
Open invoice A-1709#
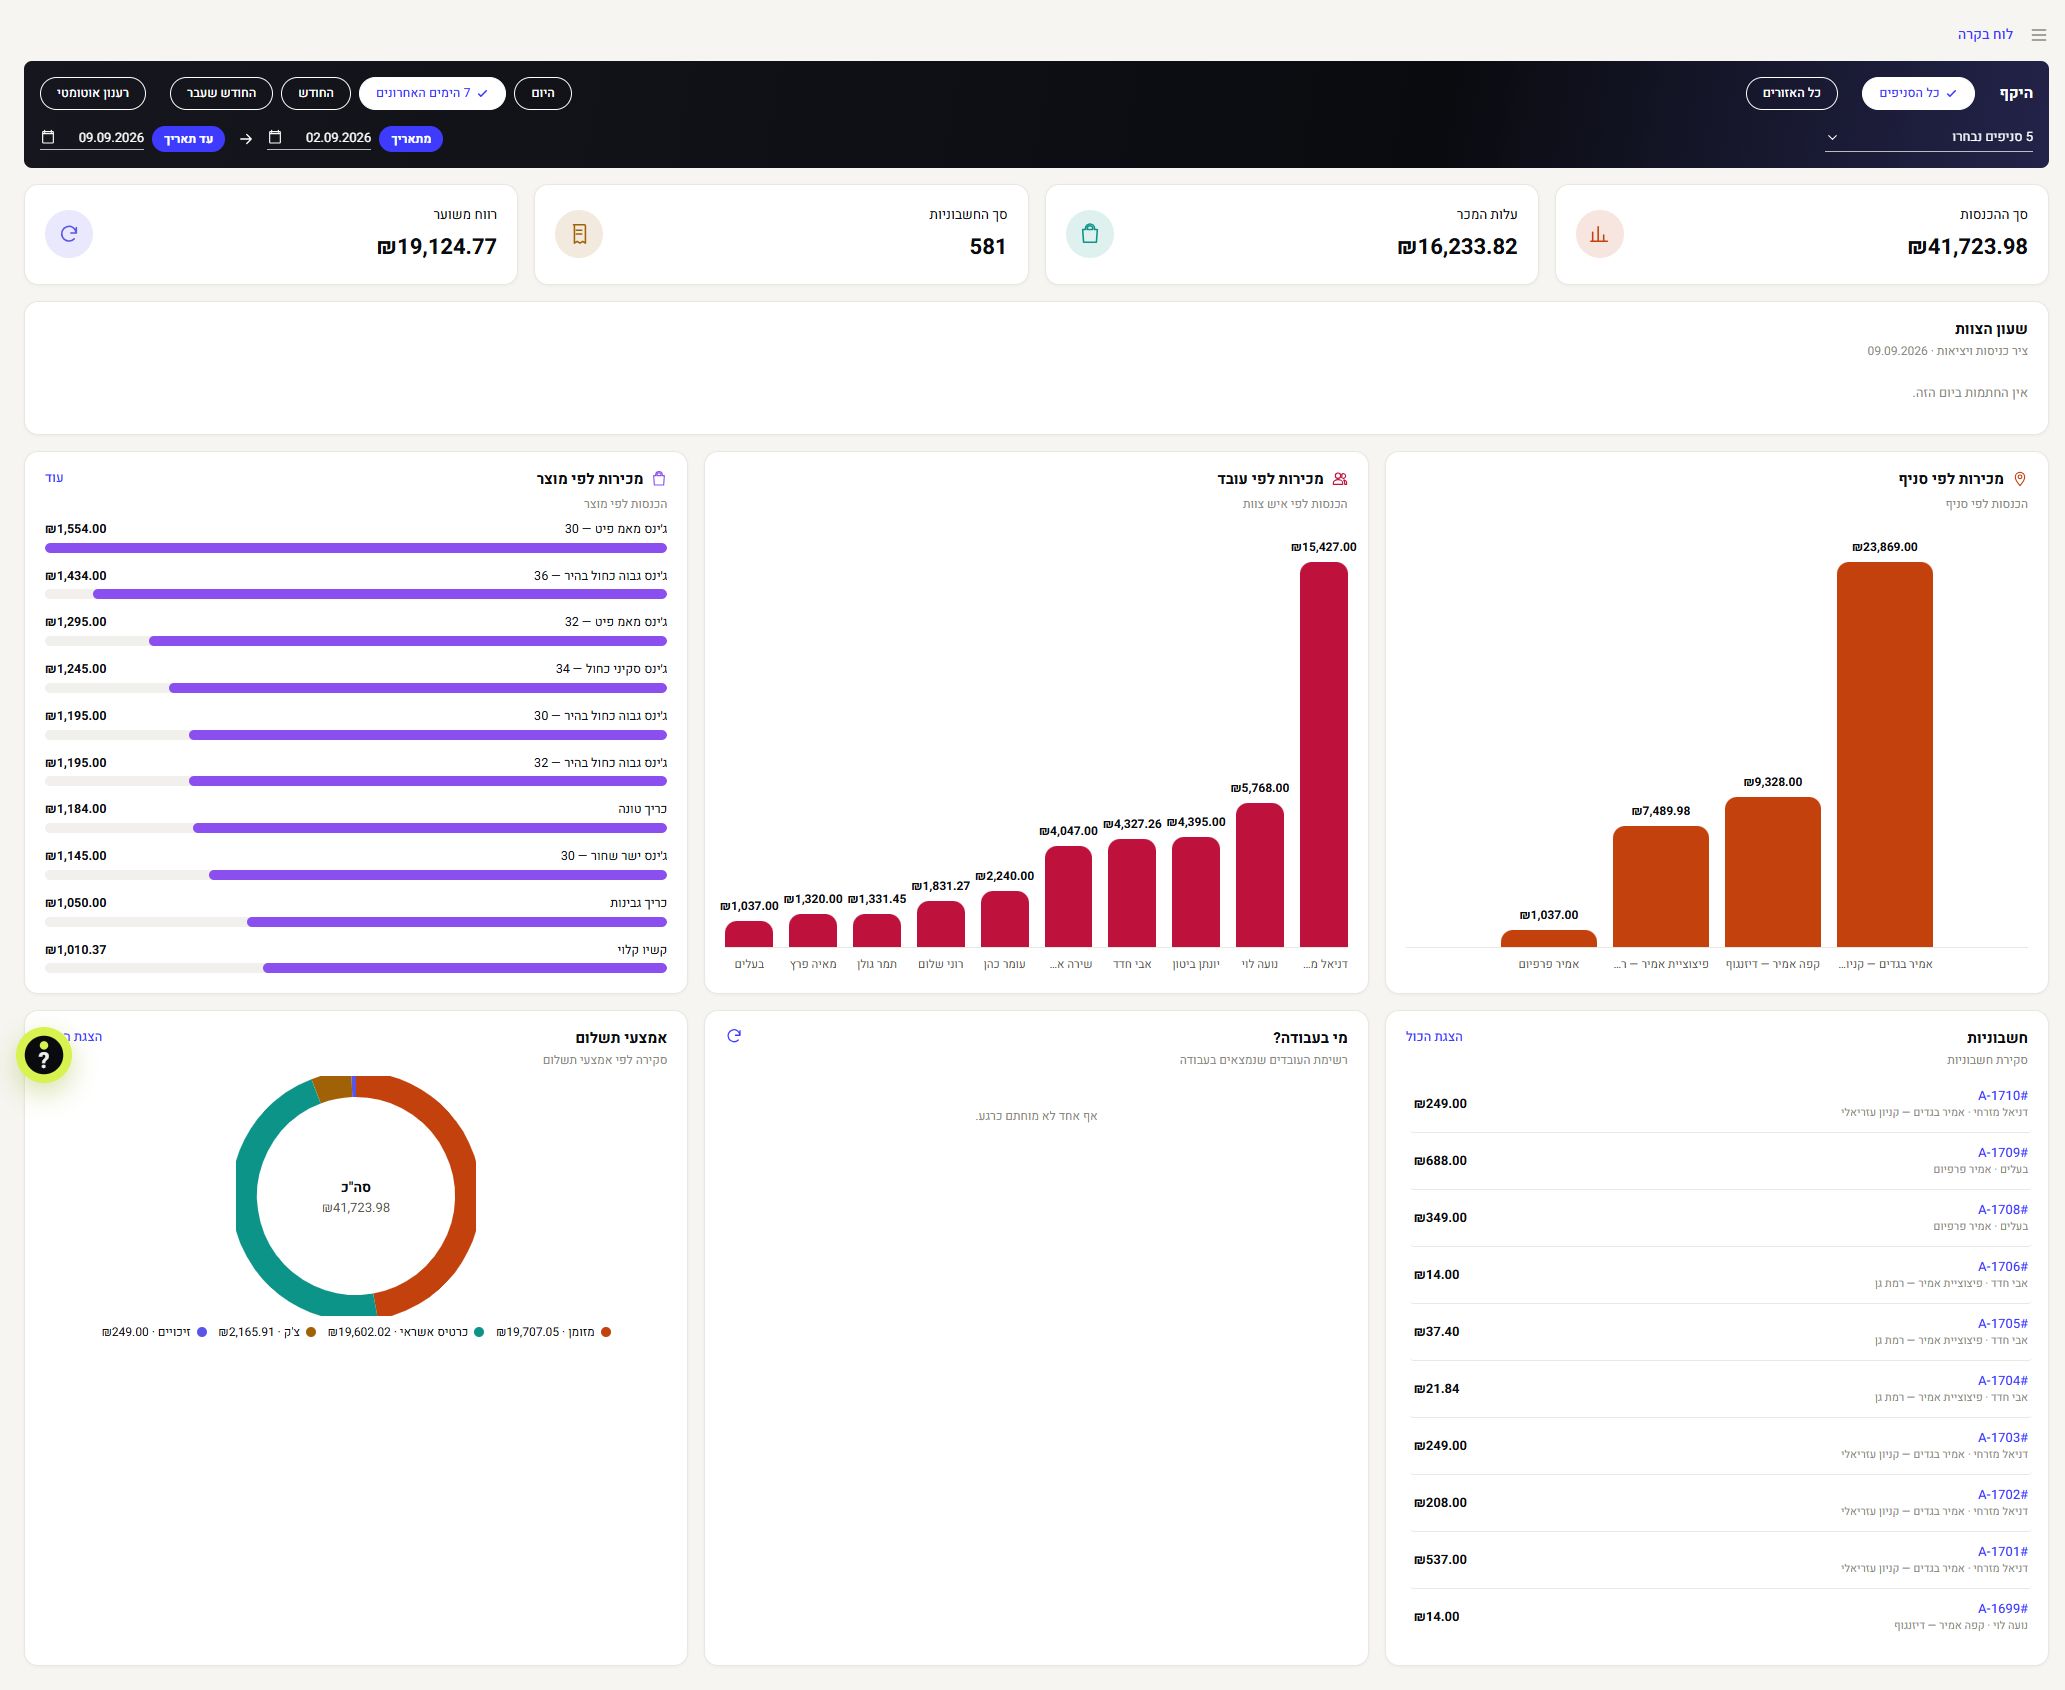coord(2003,1153)
